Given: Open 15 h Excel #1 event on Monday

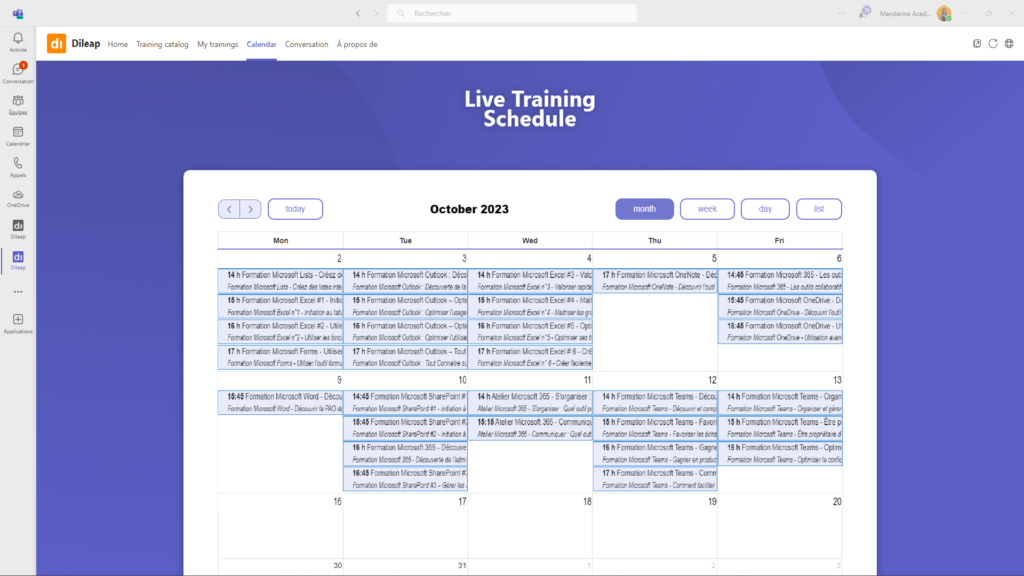Looking at the screenshot, I should click(281, 306).
